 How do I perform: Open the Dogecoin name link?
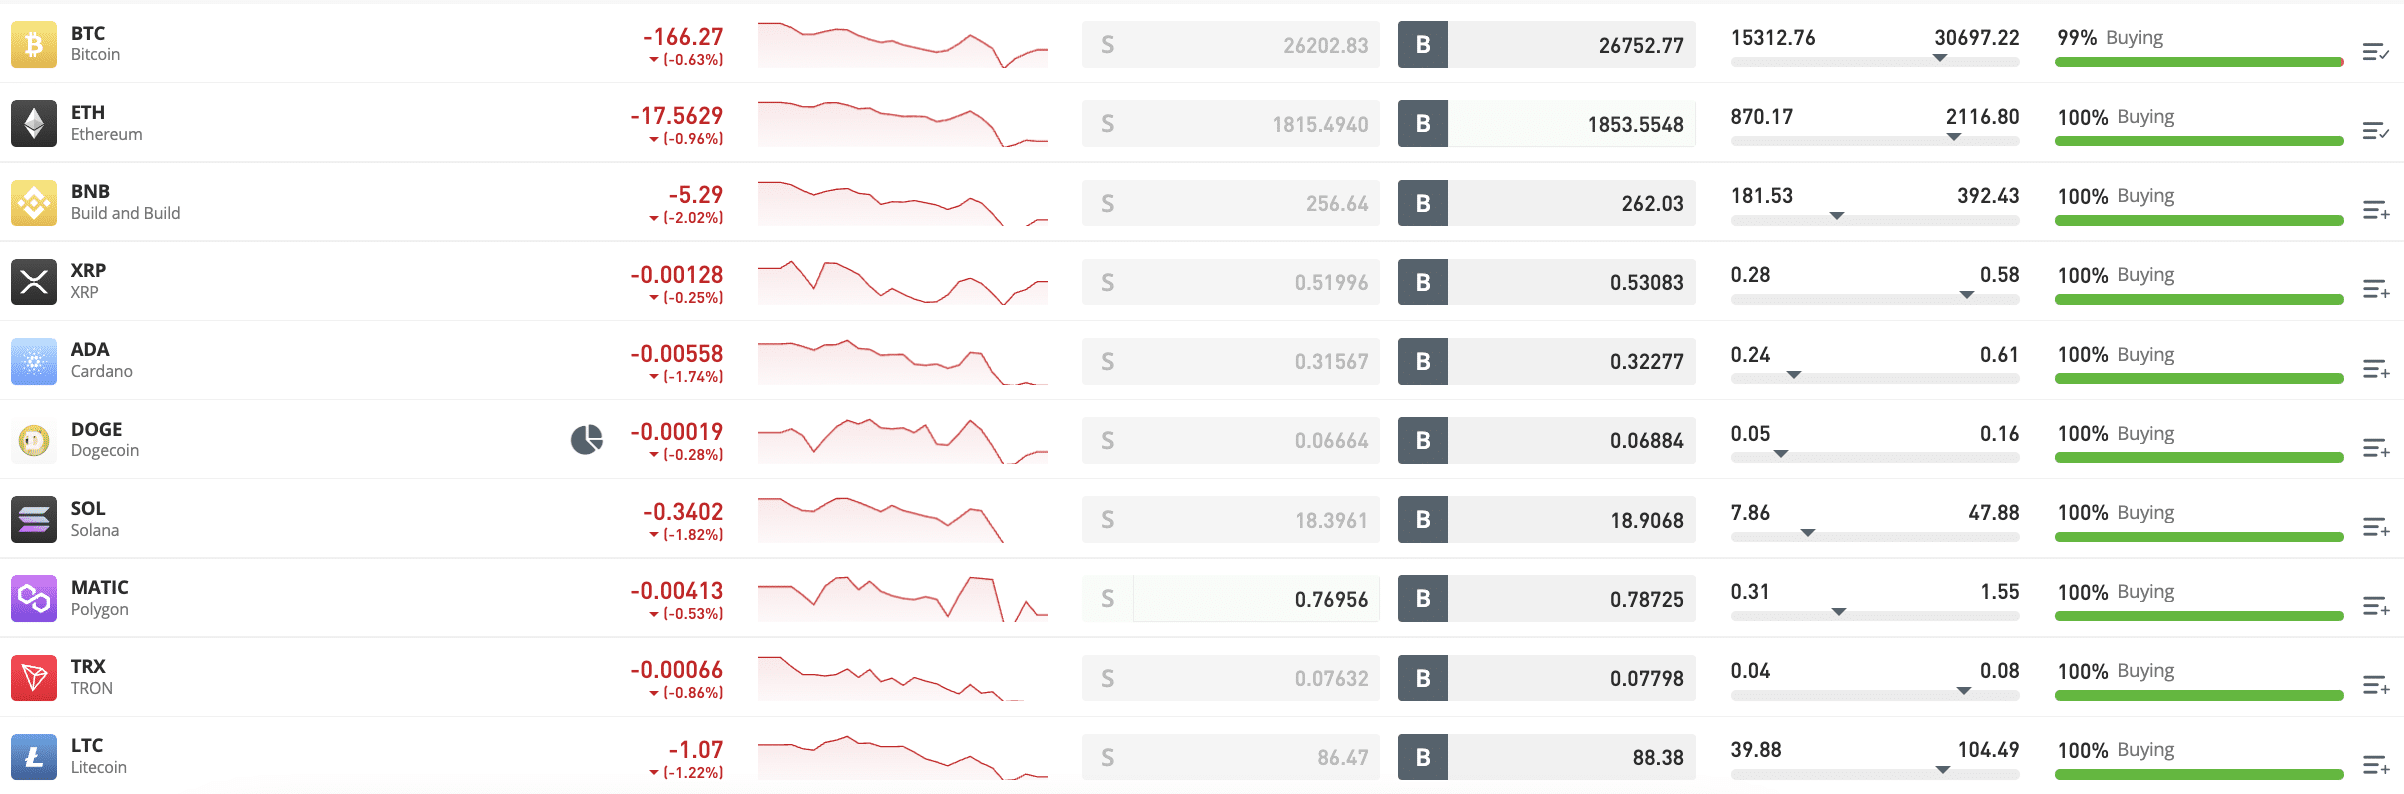tap(104, 450)
